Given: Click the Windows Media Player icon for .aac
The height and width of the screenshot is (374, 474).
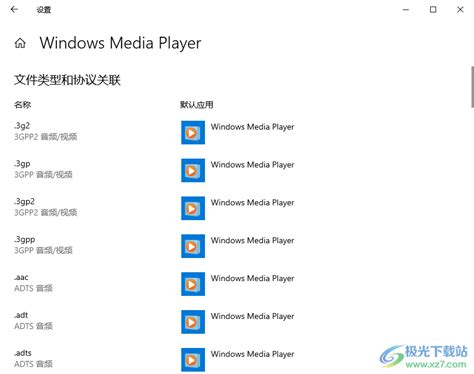Looking at the screenshot, I should tap(193, 284).
